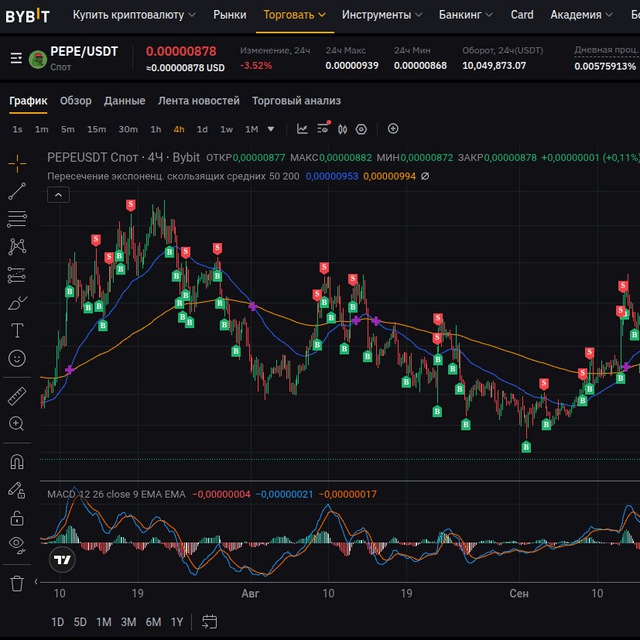Viewport: 640px width, 640px height.
Task: Open the left hamburger pair list
Action: tap(16, 58)
